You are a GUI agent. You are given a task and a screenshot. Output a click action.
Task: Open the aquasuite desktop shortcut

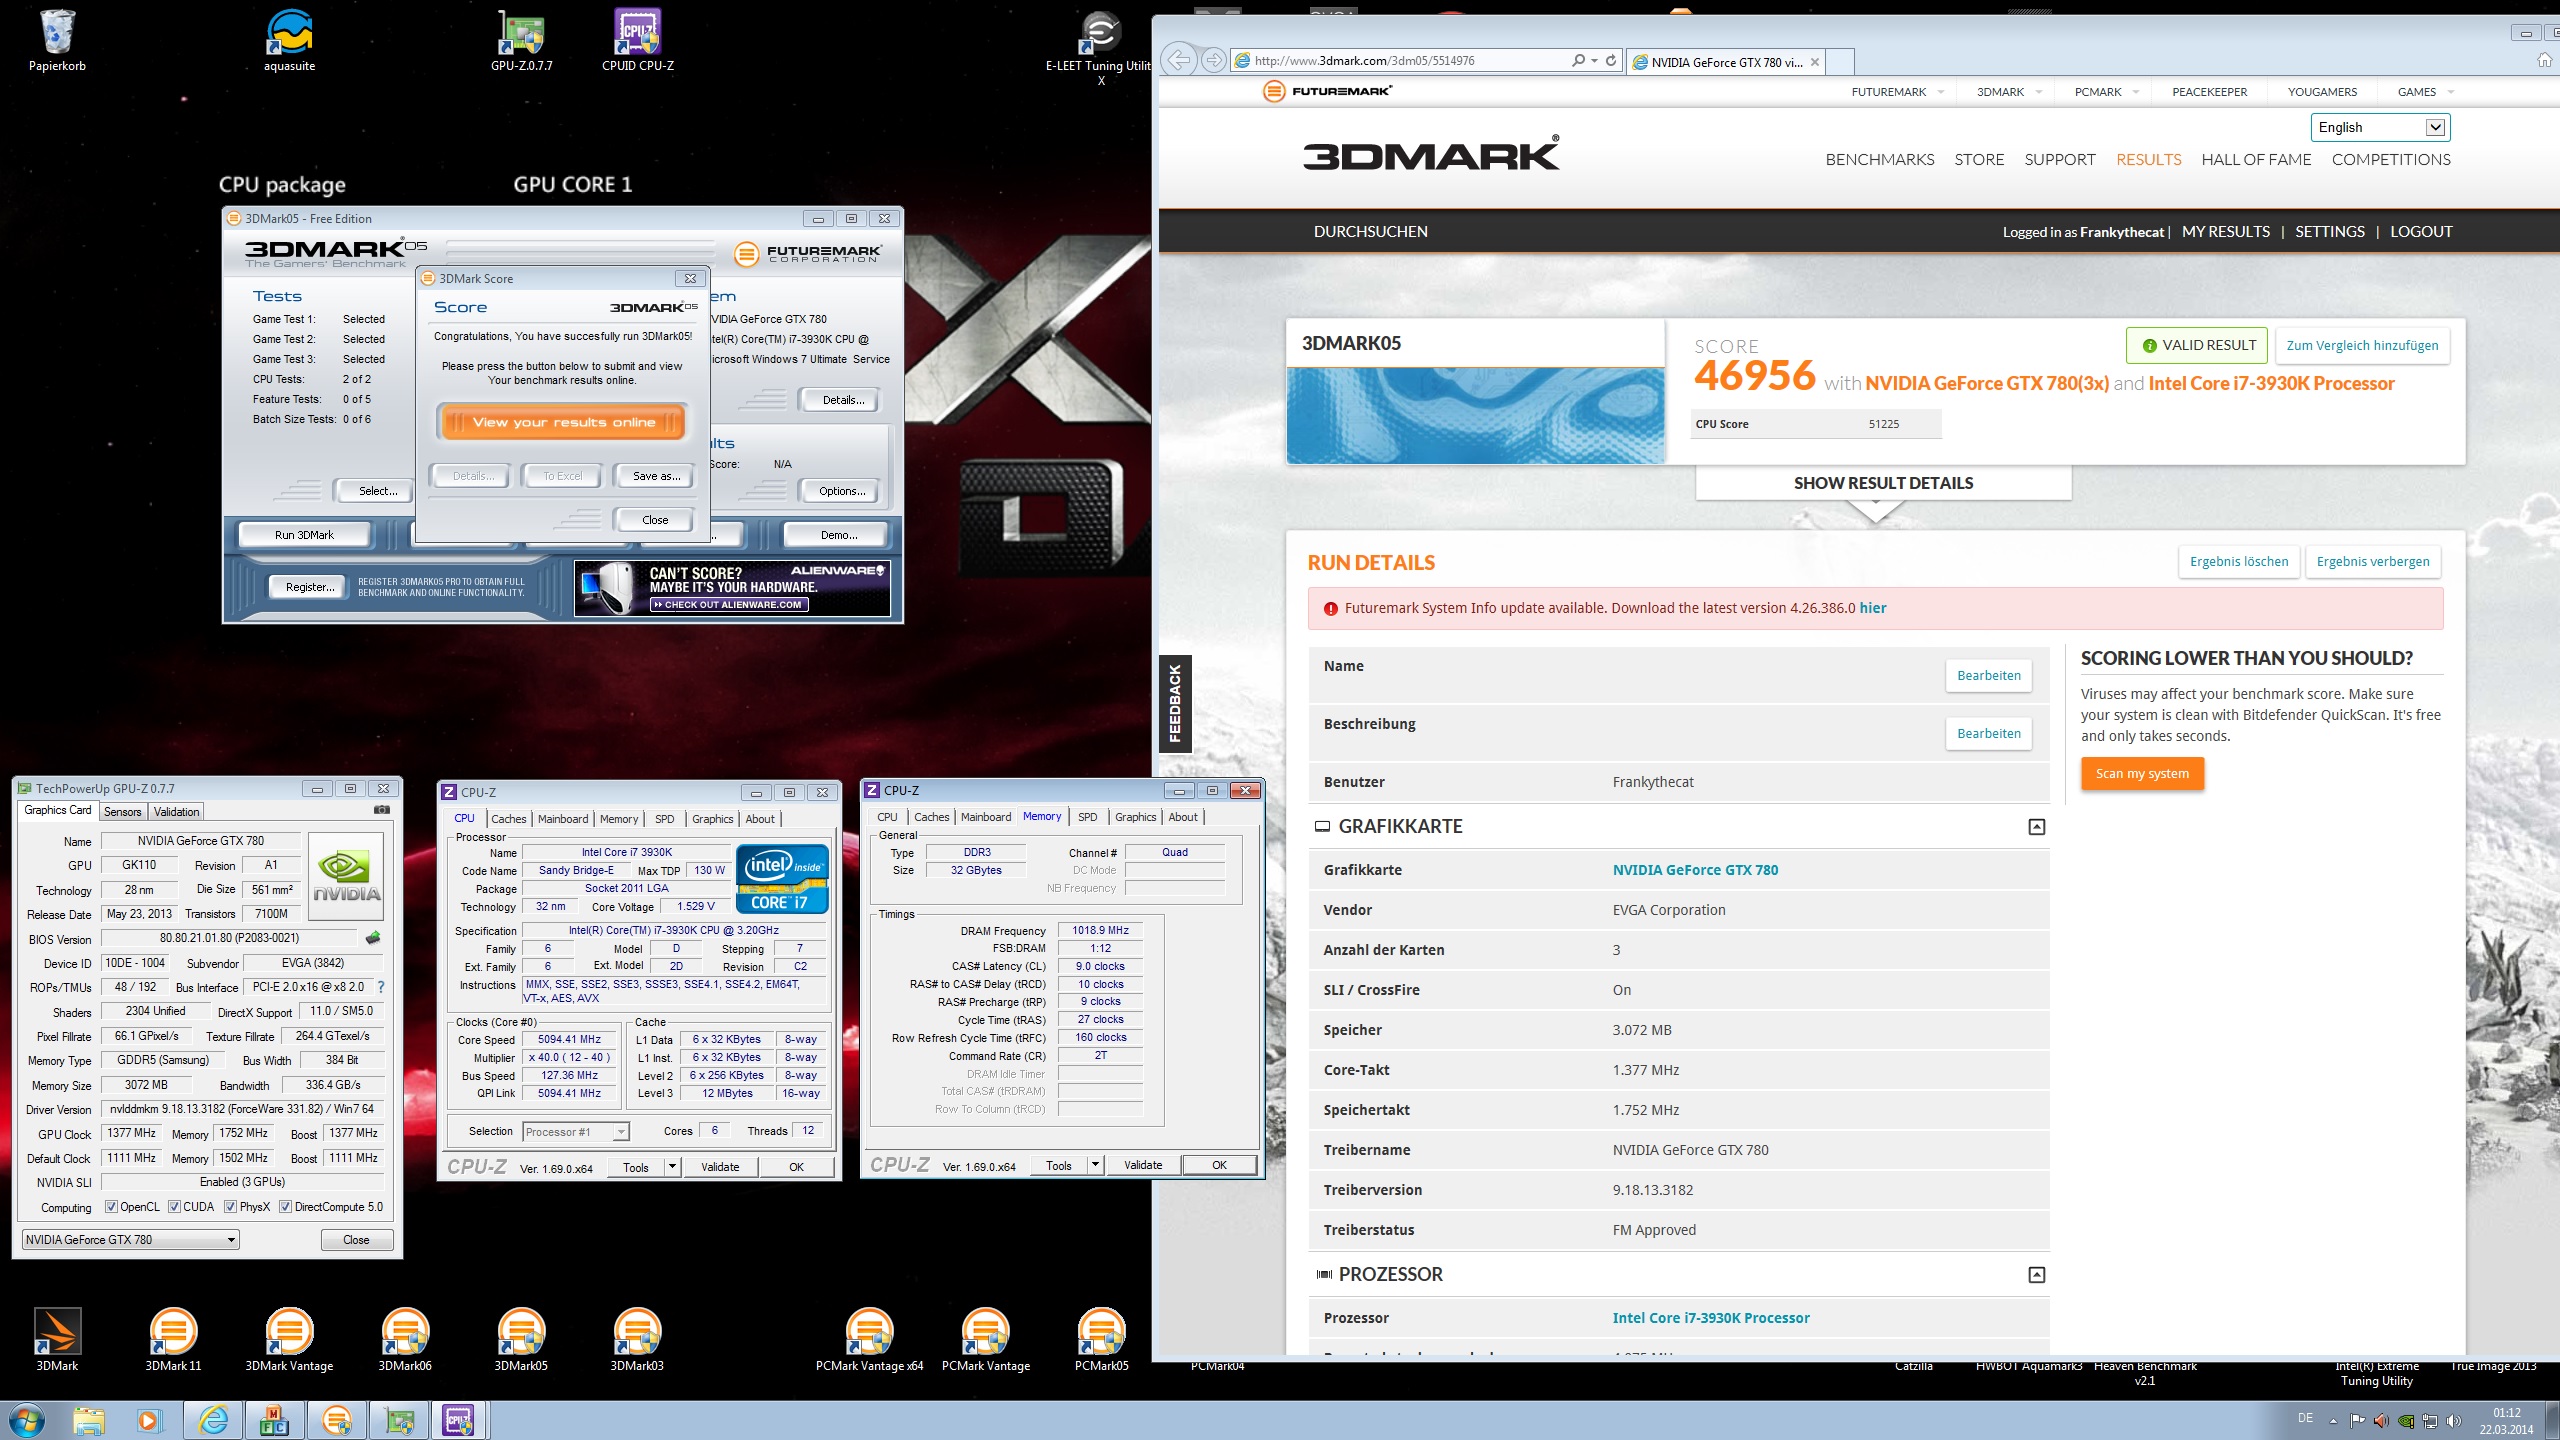(289, 40)
